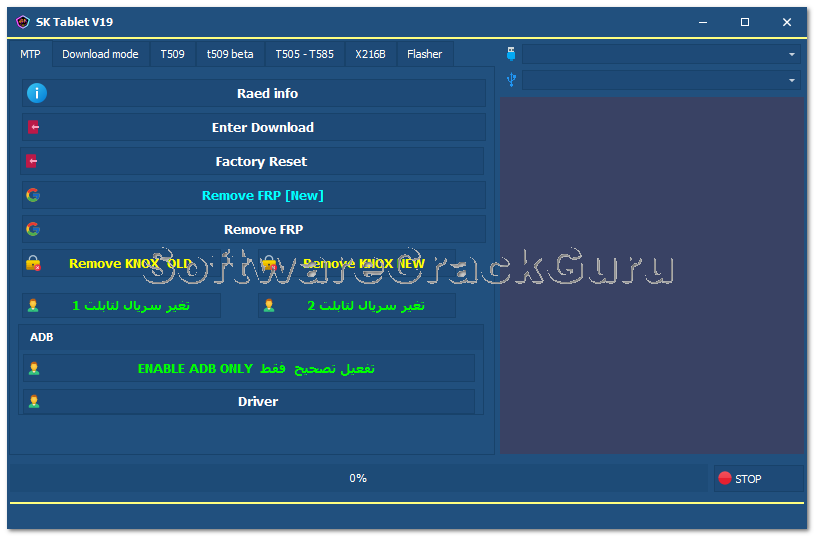This screenshot has height=536, width=814.
Task: Open the Download mode tab
Action: pos(100,54)
